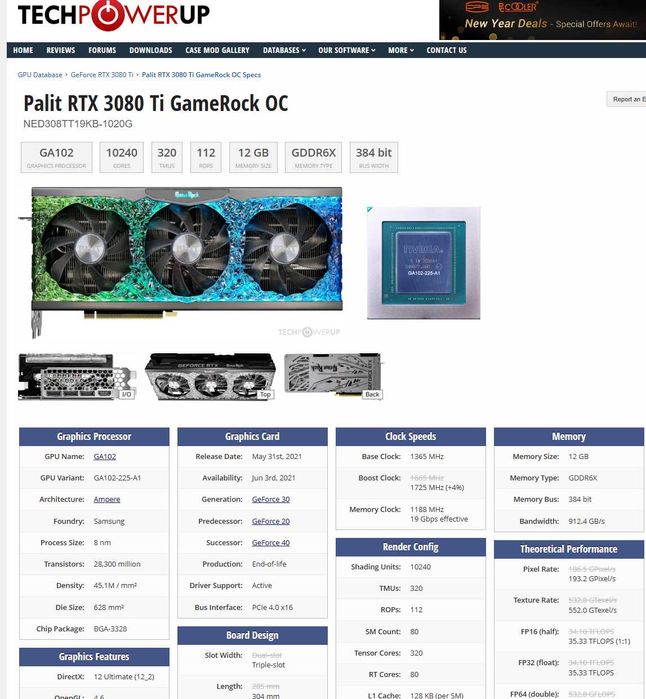Click Palit RTX 3080 Ti GameRock OC Specs breadcrumb
Image resolution: width=646 pixels, height=699 pixels.
(x=201, y=75)
